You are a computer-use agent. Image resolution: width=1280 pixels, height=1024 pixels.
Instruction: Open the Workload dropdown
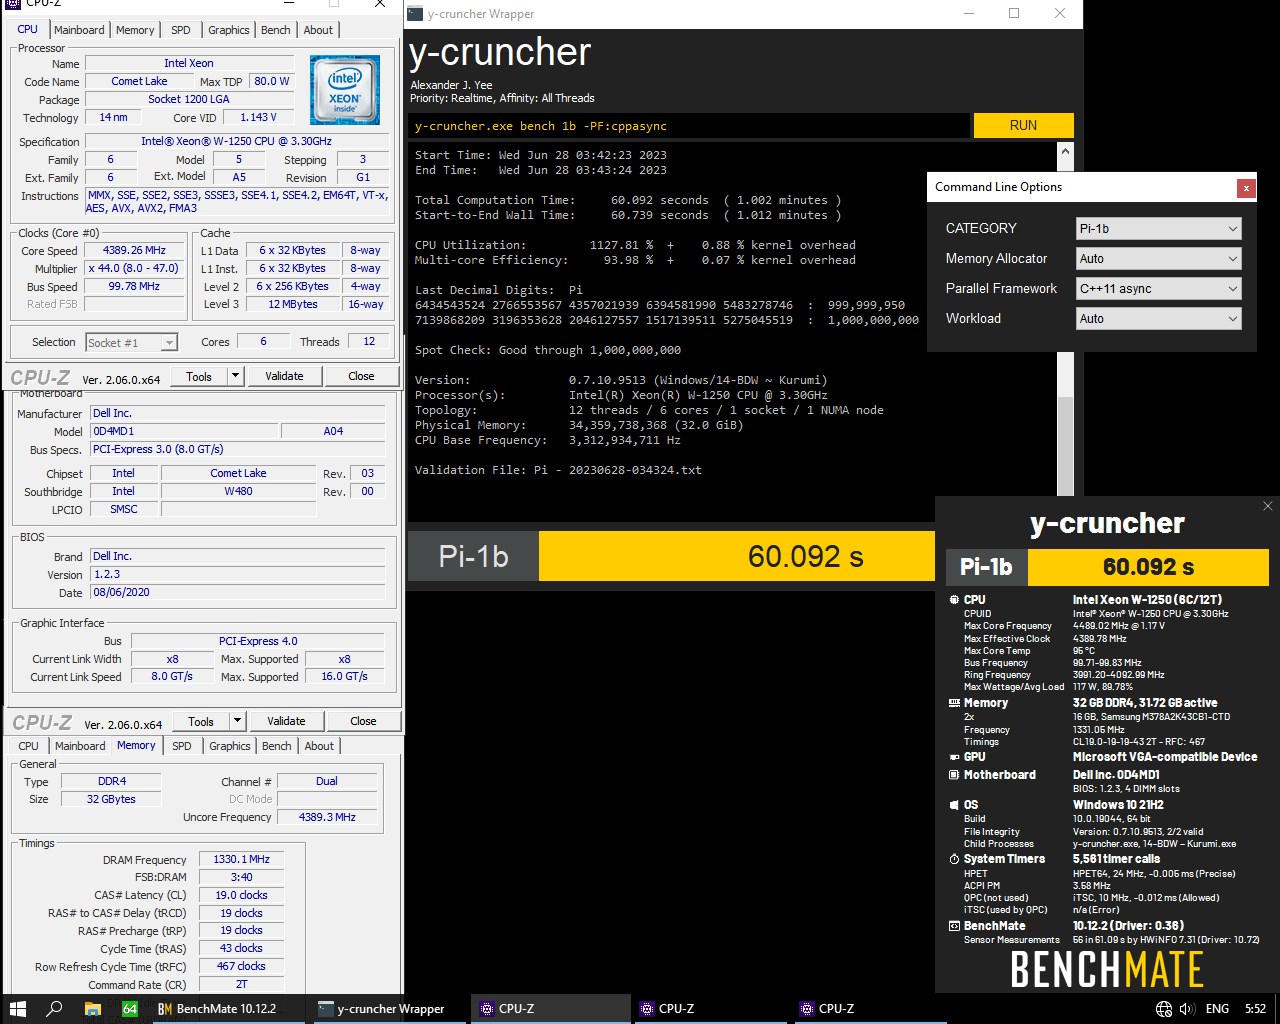click(x=1158, y=319)
